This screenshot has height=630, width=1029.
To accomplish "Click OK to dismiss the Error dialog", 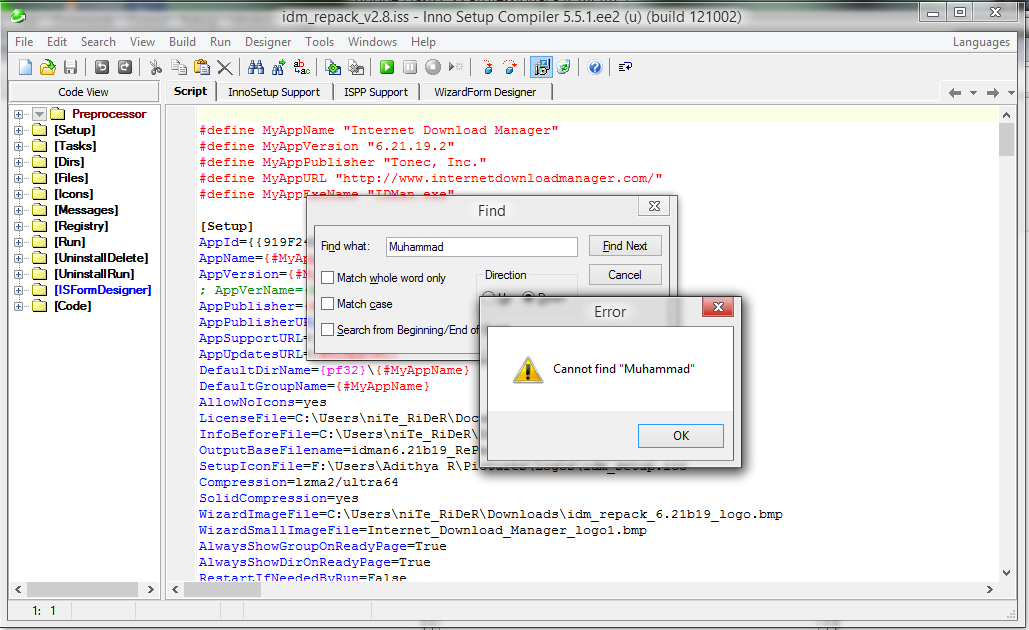I will [x=680, y=436].
